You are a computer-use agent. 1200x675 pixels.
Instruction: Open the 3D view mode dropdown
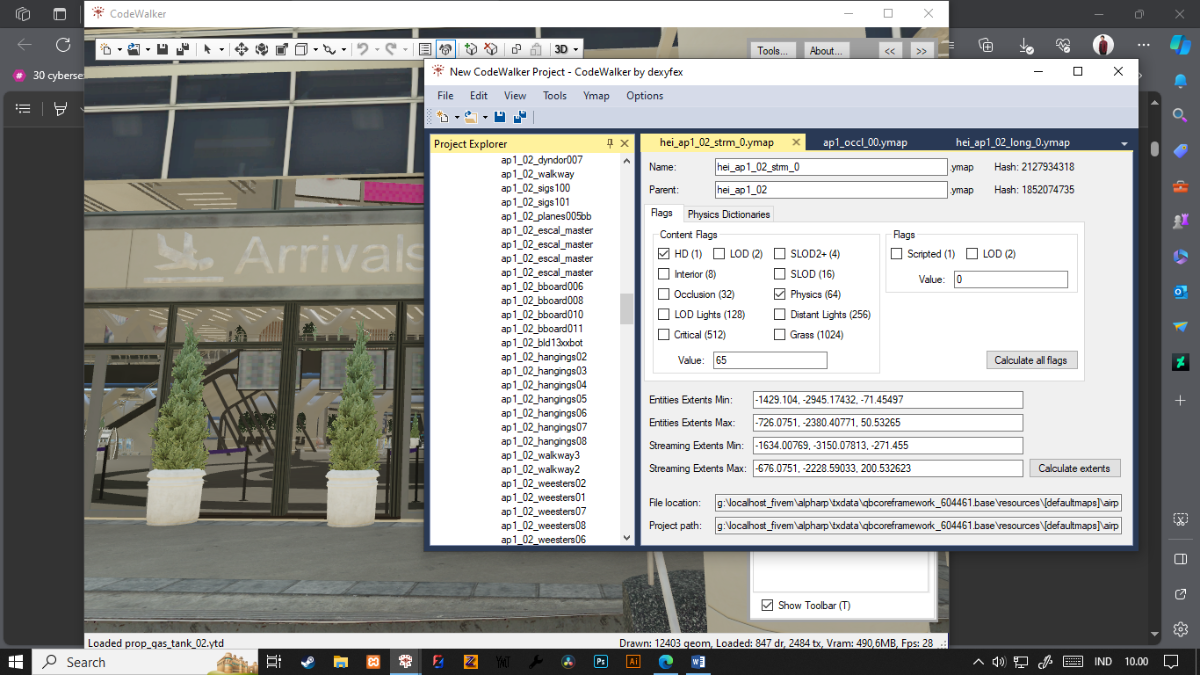(566, 49)
